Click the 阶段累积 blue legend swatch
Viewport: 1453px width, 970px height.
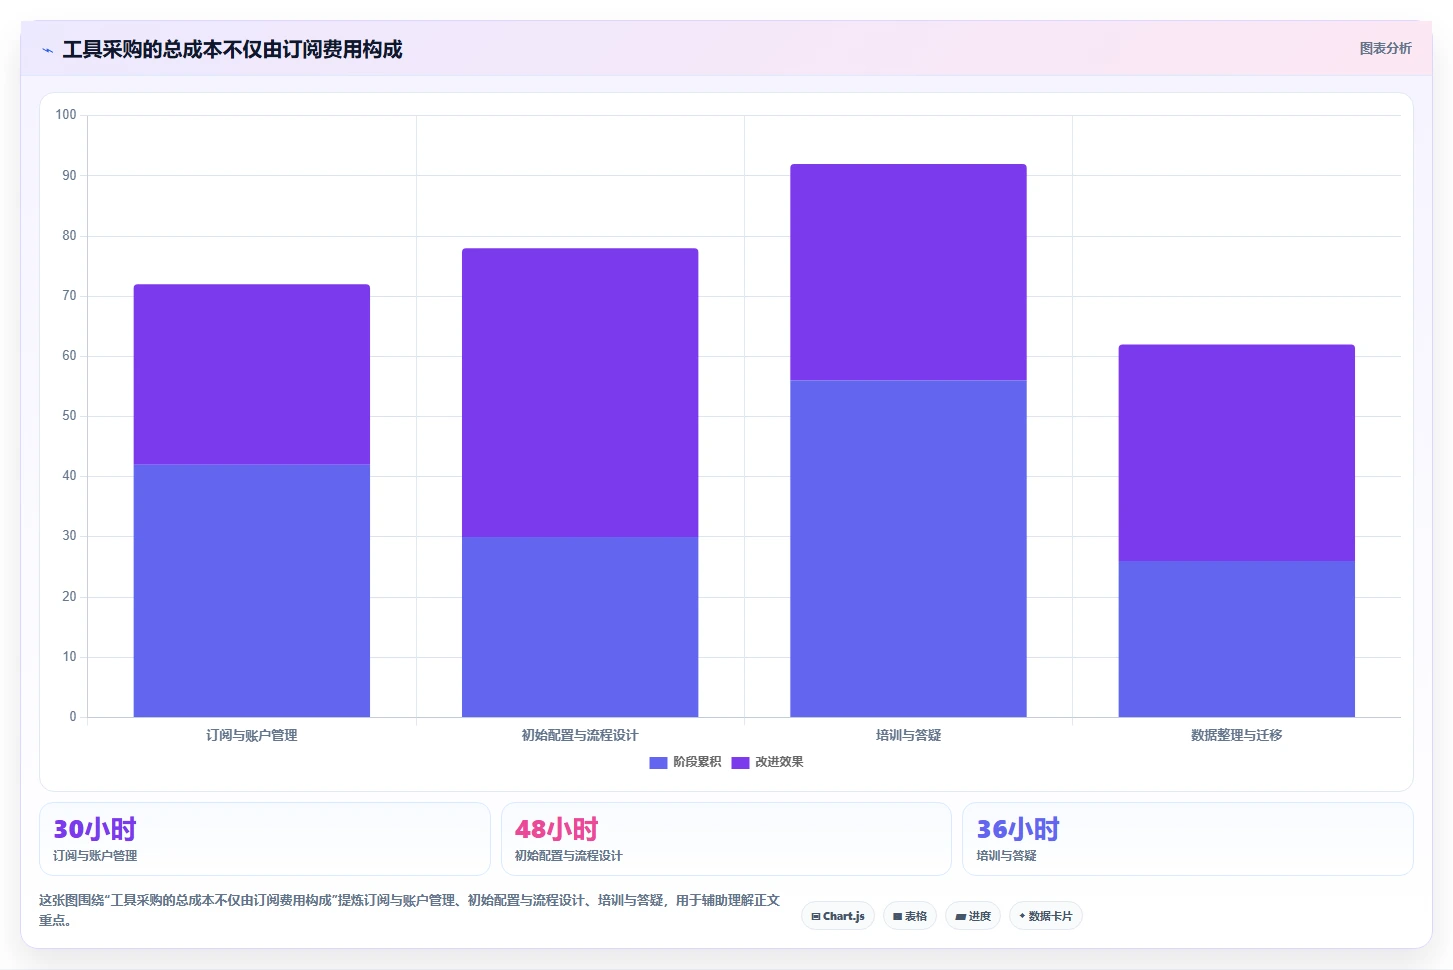(x=658, y=762)
